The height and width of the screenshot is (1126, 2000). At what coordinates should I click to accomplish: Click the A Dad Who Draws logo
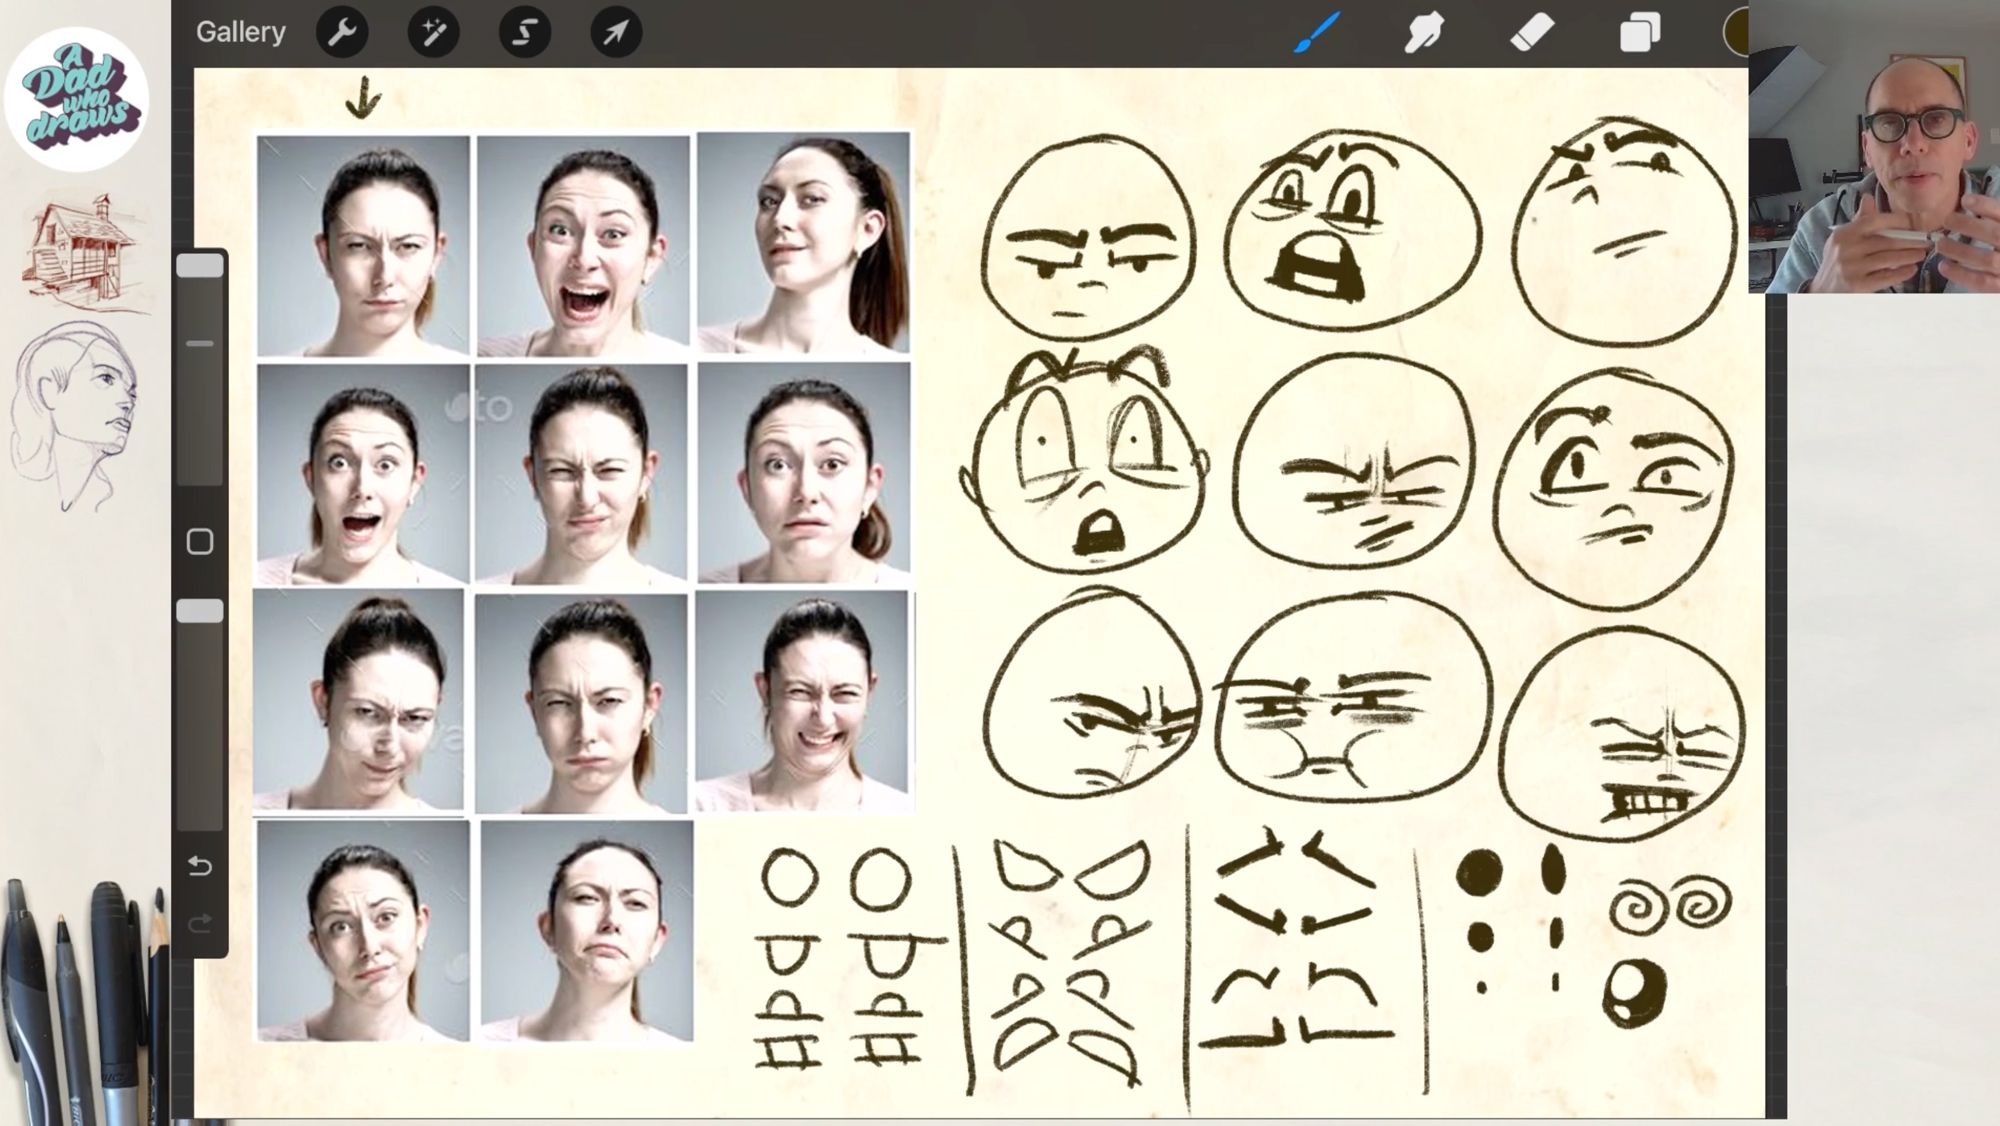tap(77, 99)
